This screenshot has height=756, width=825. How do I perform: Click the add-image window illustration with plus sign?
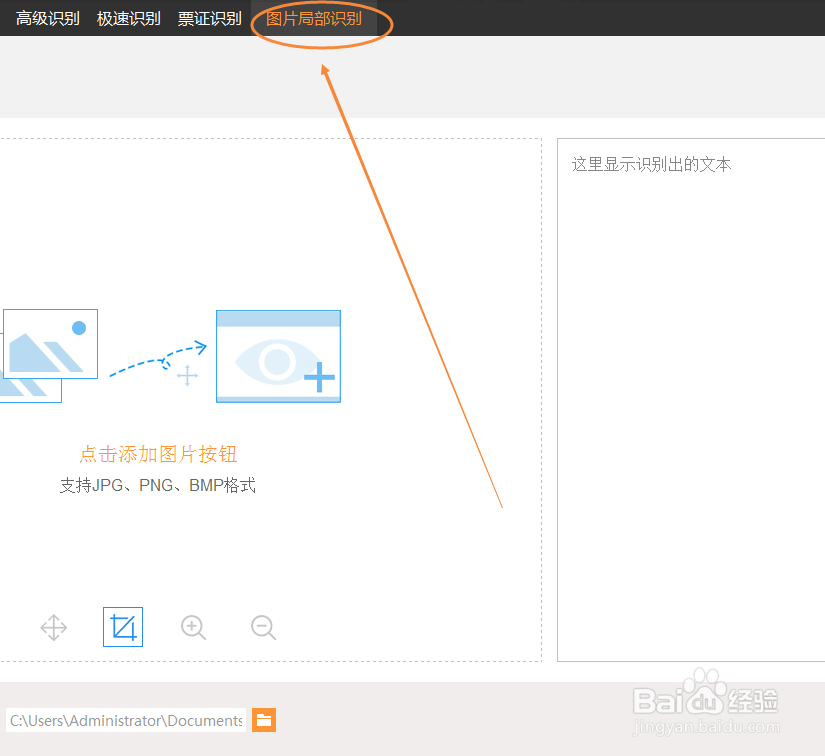(x=278, y=356)
